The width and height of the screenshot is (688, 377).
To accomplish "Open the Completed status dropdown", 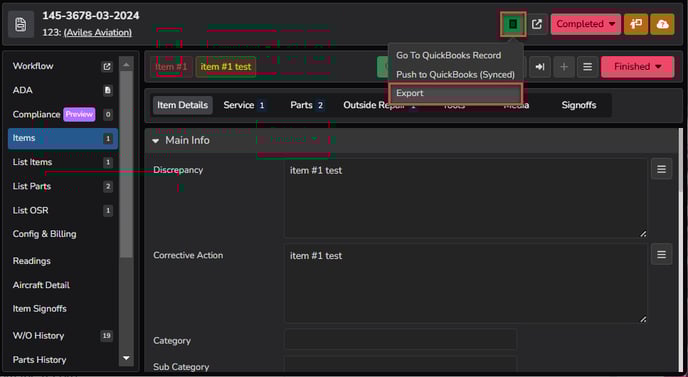I will [586, 24].
